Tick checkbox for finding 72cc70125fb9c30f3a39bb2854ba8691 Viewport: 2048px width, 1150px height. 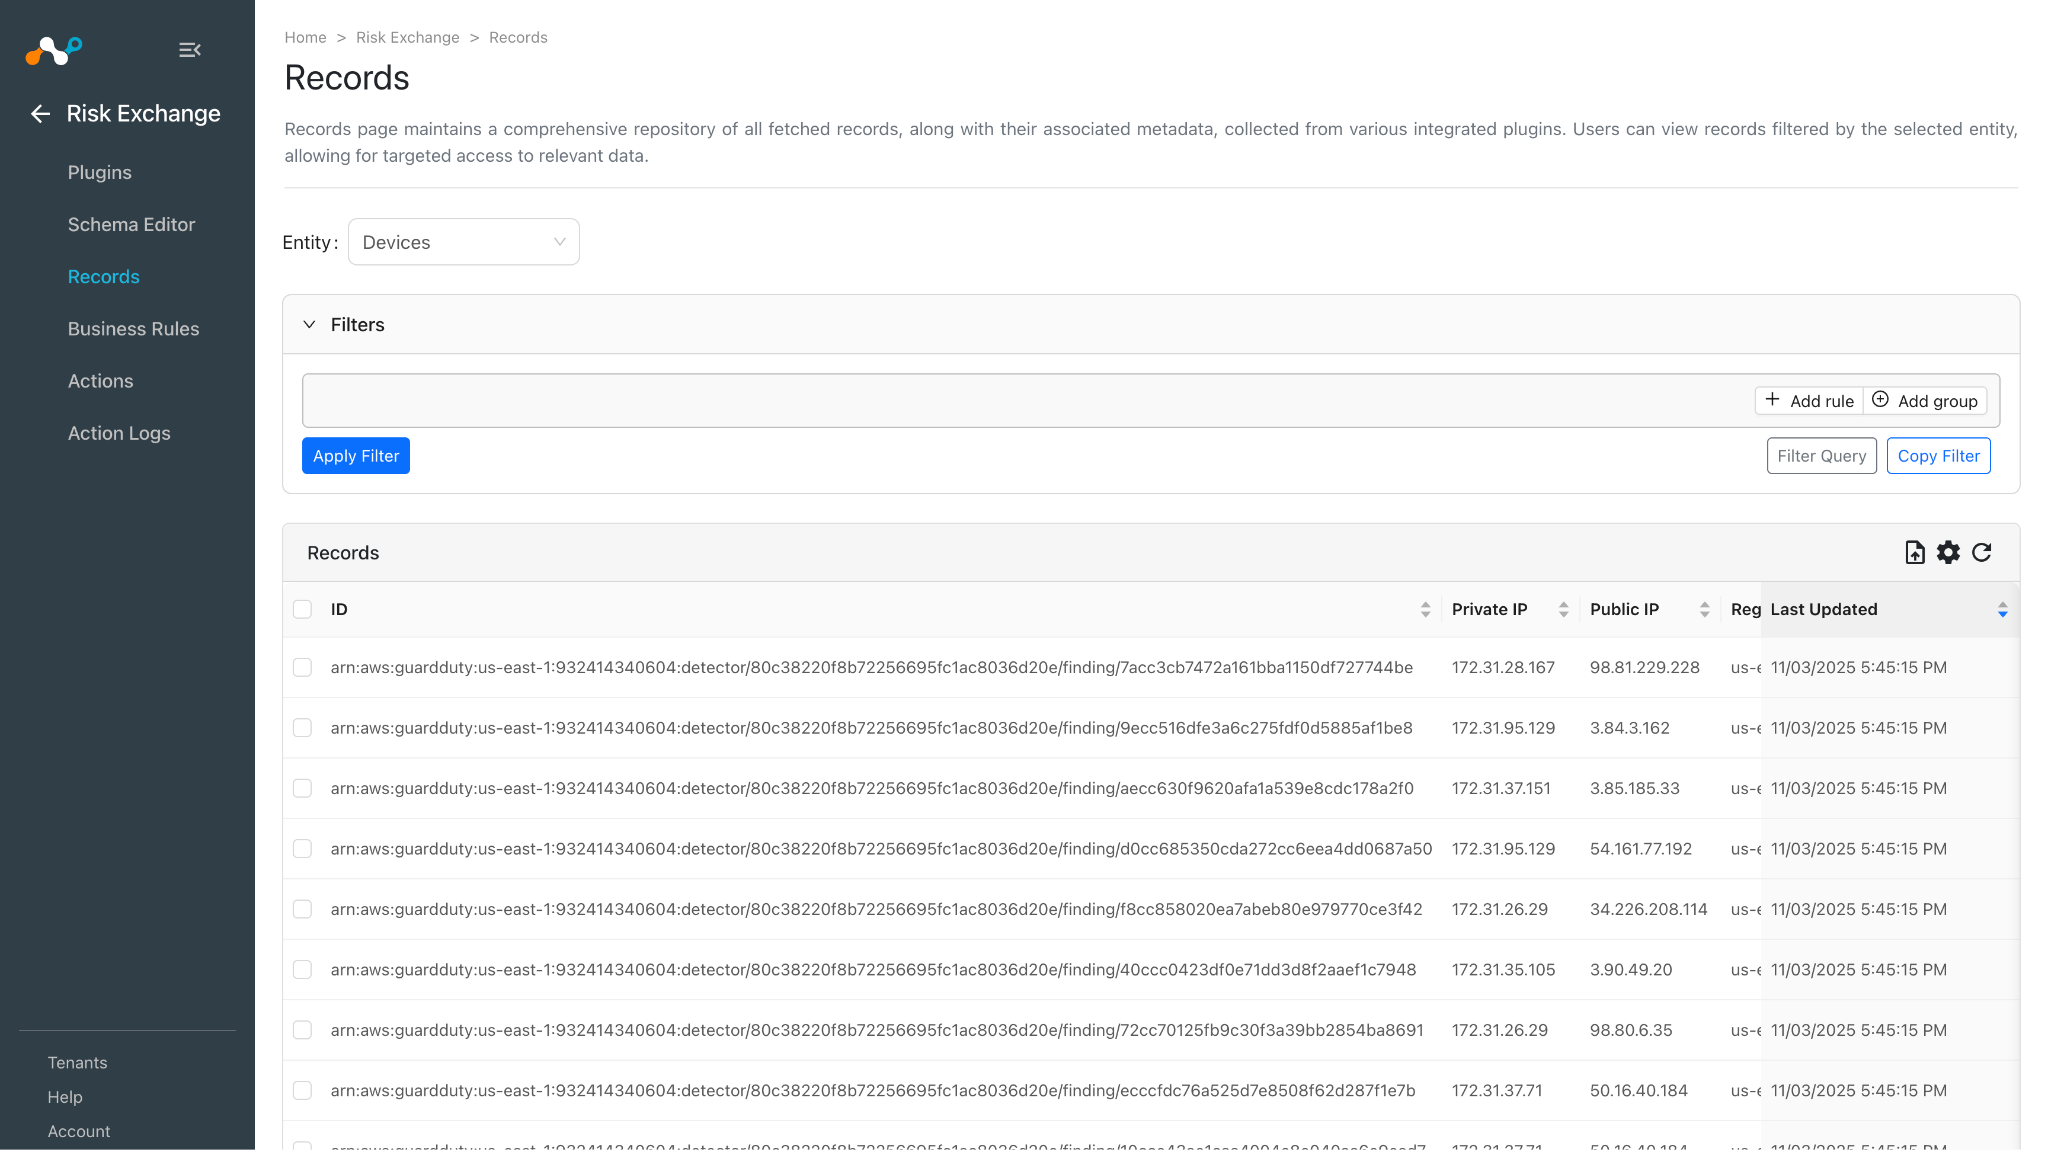tap(302, 1031)
